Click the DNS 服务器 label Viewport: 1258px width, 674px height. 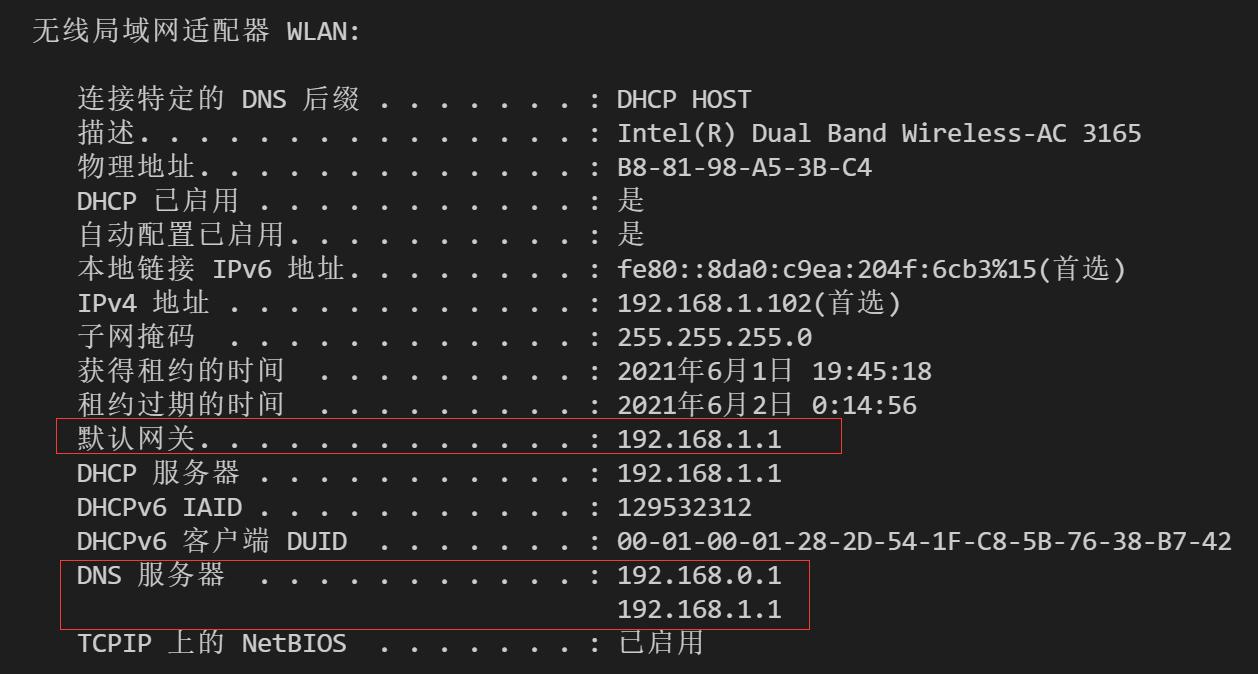(151, 575)
